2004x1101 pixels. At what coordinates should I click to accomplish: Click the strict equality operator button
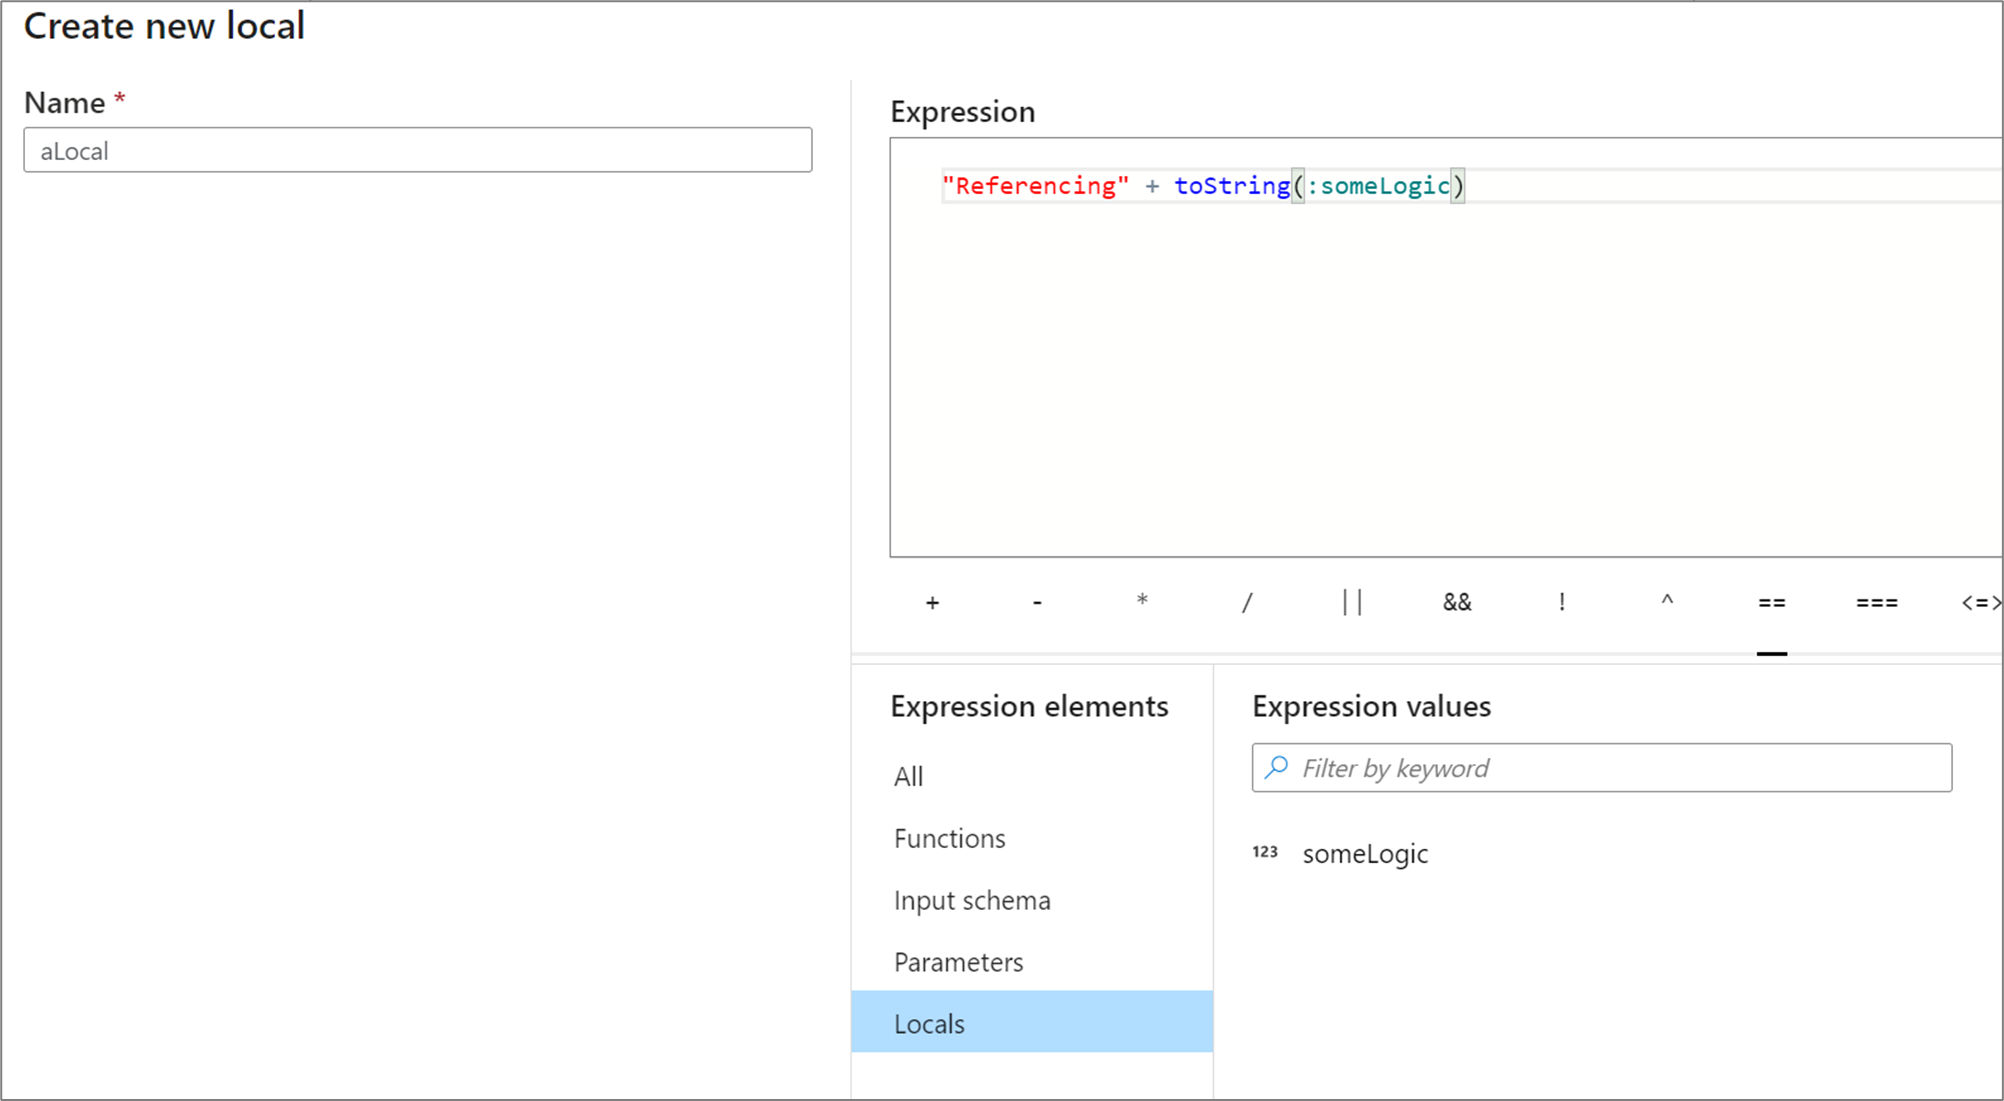(1874, 602)
